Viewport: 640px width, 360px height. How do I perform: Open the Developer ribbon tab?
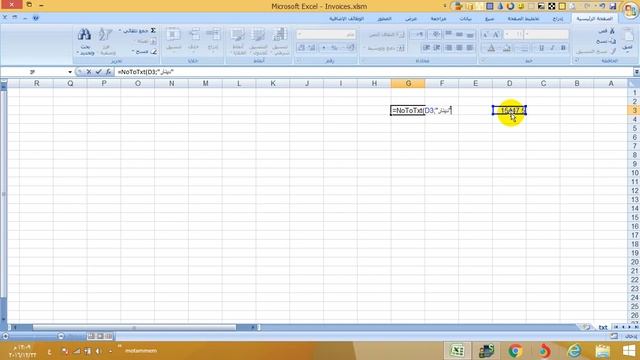pos(384,19)
